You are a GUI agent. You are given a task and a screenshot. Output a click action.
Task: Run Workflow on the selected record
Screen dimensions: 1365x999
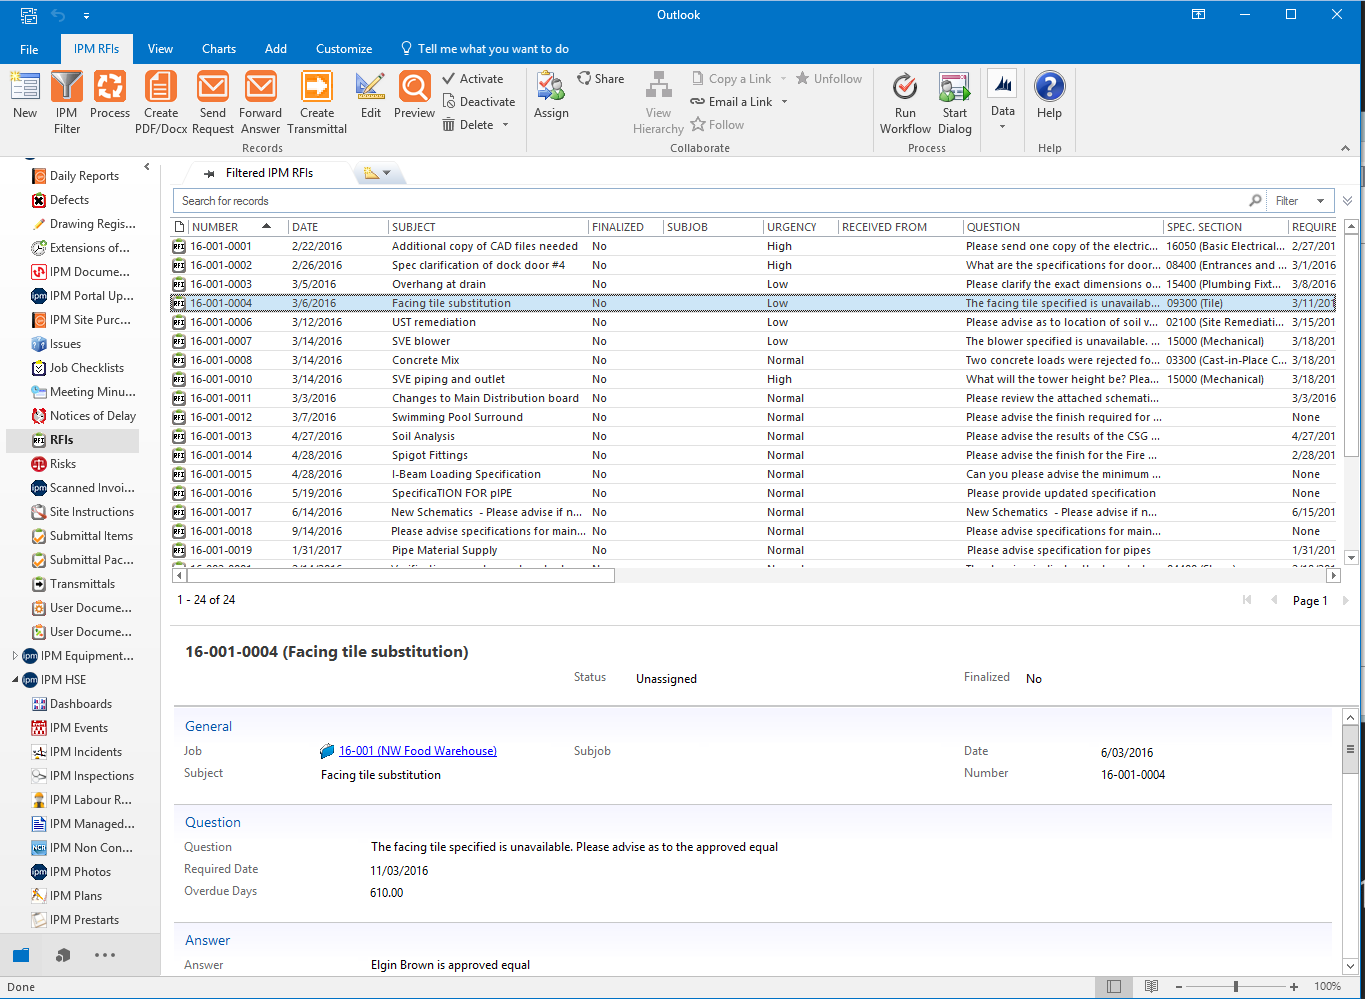click(904, 96)
